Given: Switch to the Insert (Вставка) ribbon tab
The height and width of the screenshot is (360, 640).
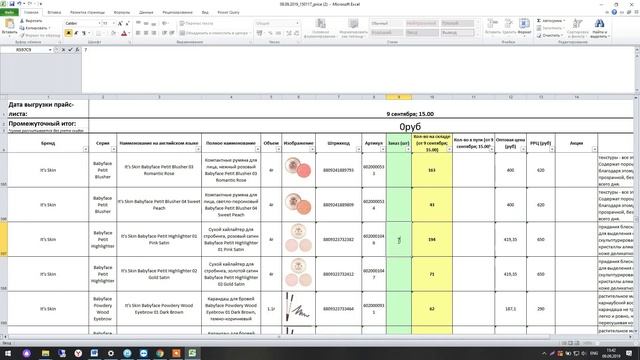Looking at the screenshot, I should 54,13.
